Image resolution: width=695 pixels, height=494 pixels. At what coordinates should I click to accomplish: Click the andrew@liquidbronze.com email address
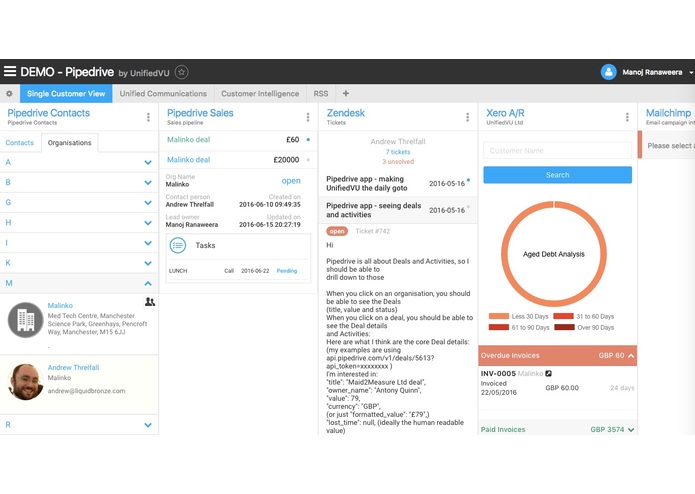point(86,391)
